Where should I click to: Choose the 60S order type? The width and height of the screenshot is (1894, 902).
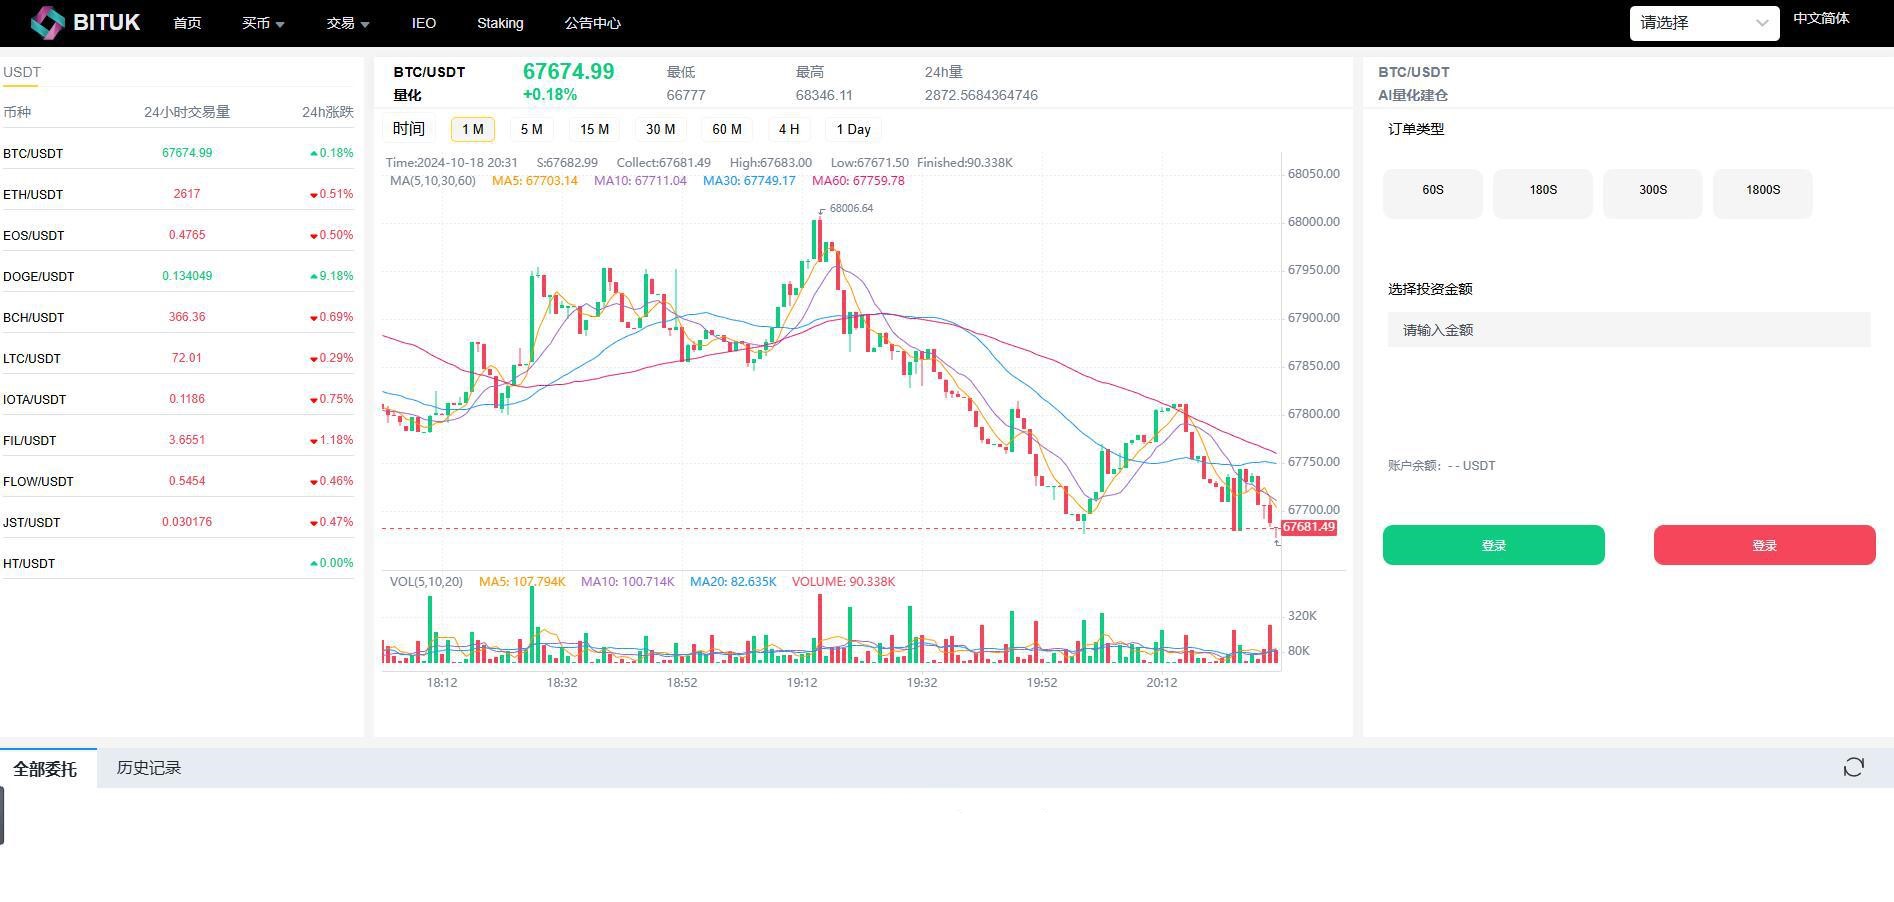click(x=1432, y=190)
